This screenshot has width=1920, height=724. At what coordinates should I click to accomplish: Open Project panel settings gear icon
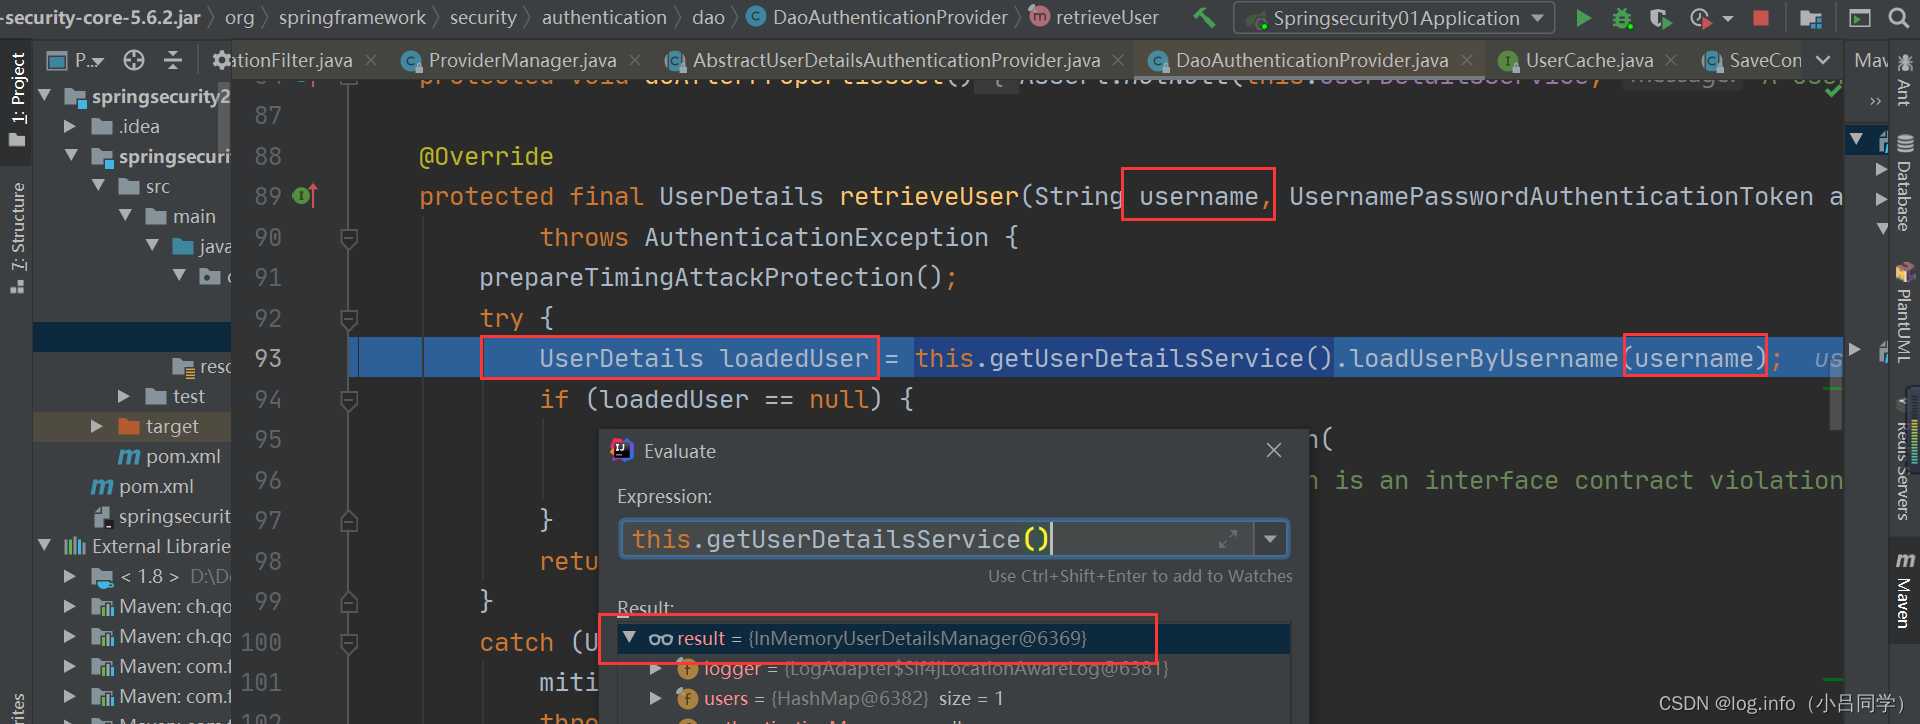(x=220, y=60)
